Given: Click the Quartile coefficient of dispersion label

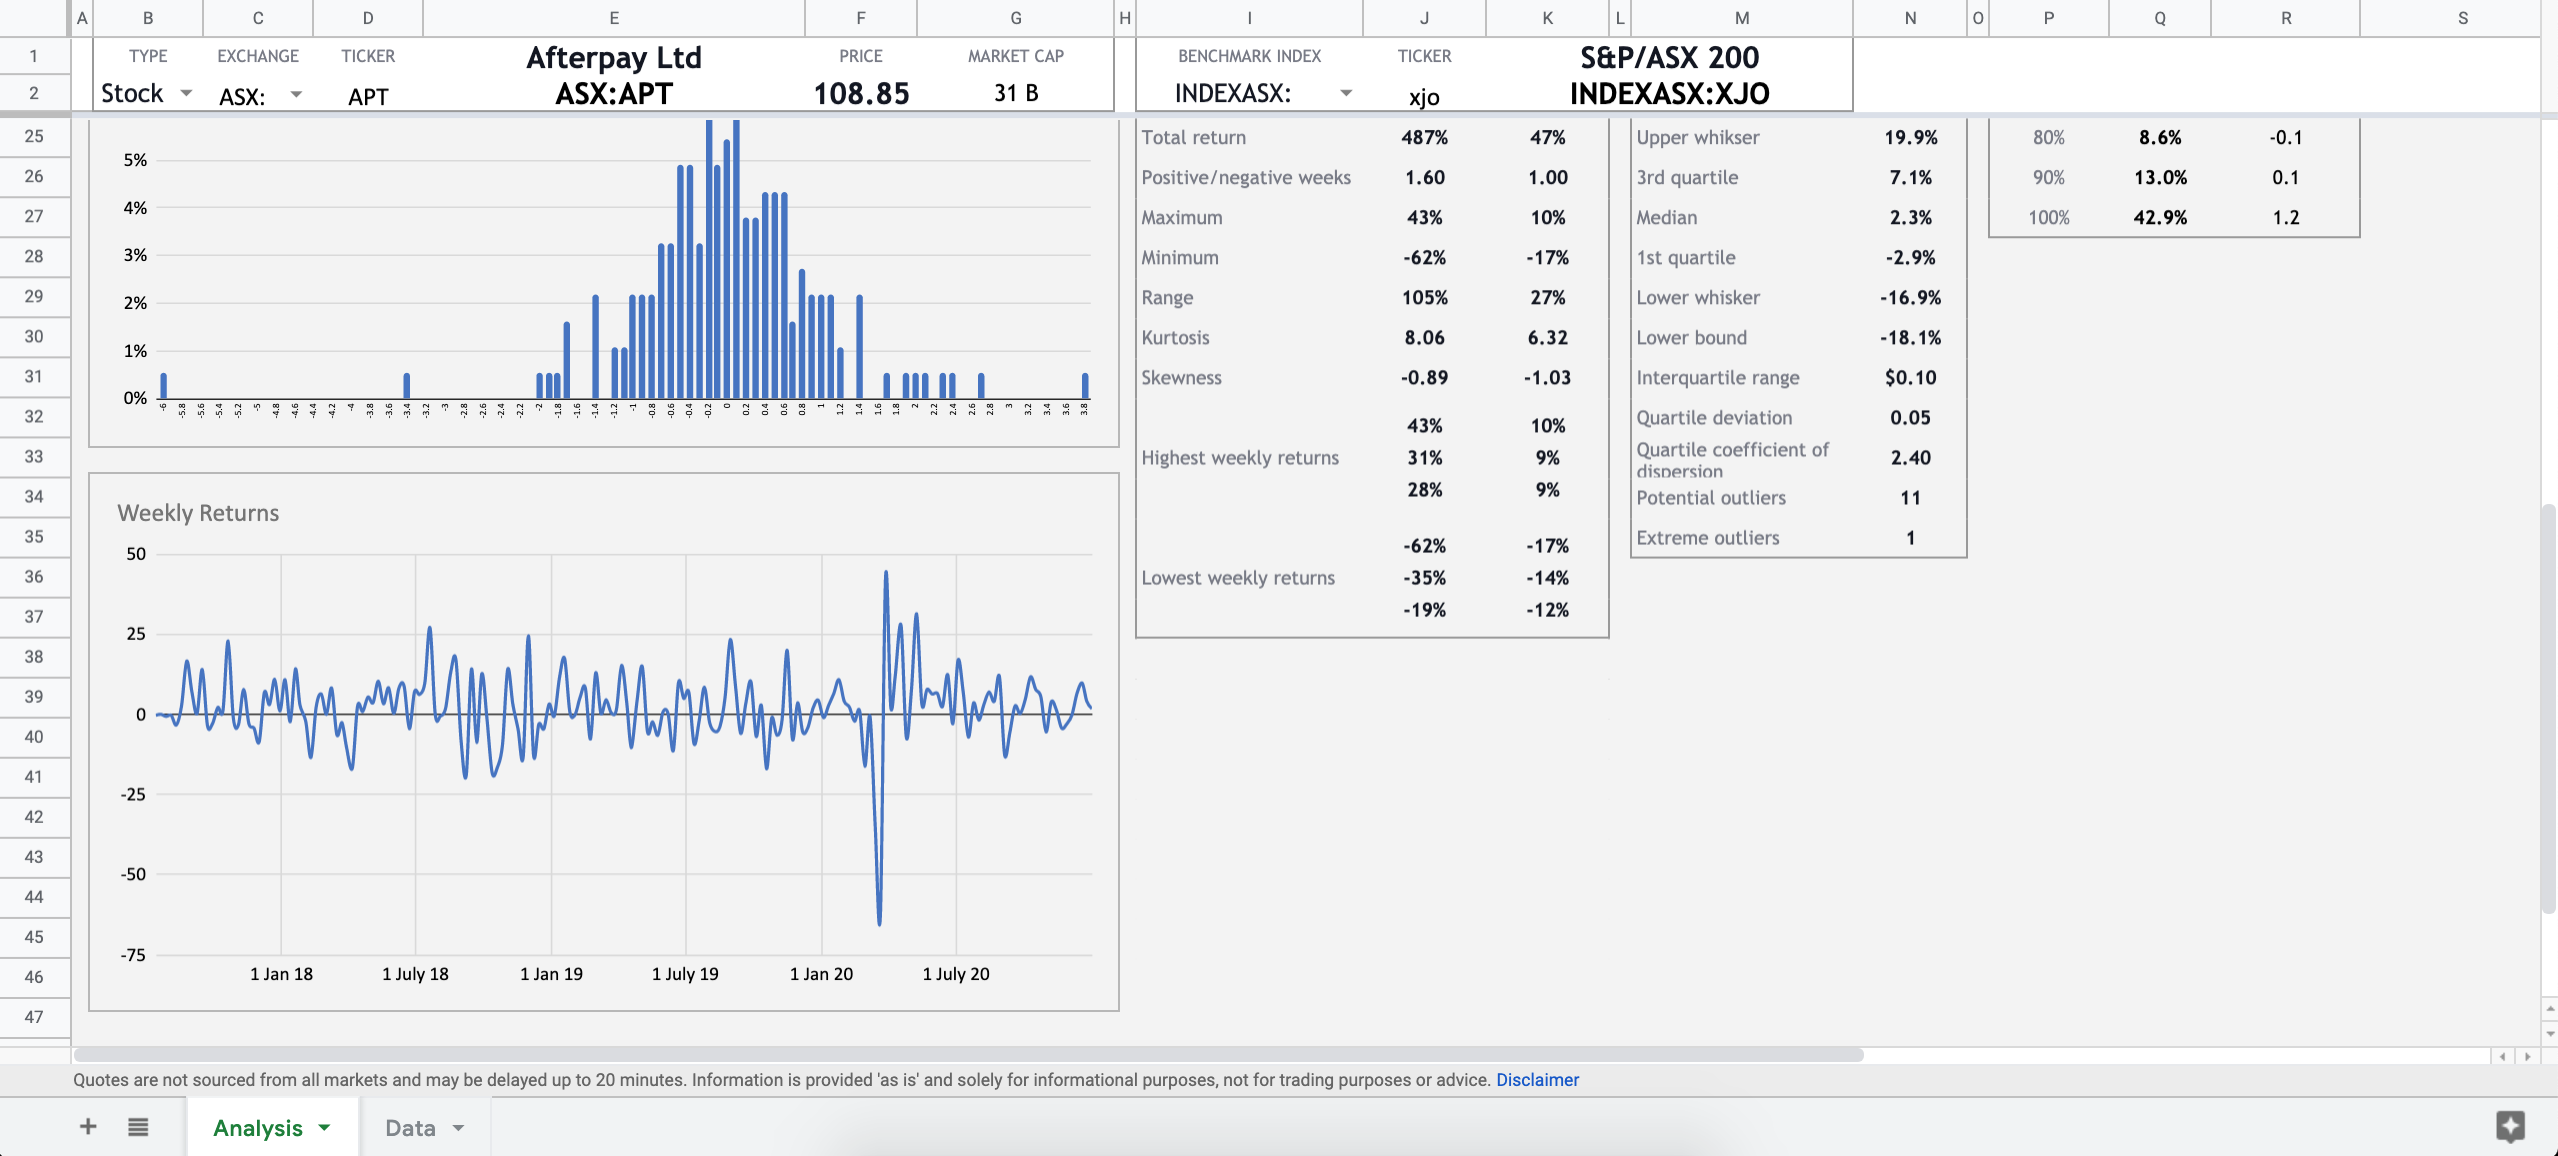Looking at the screenshot, I should [x=1732, y=459].
